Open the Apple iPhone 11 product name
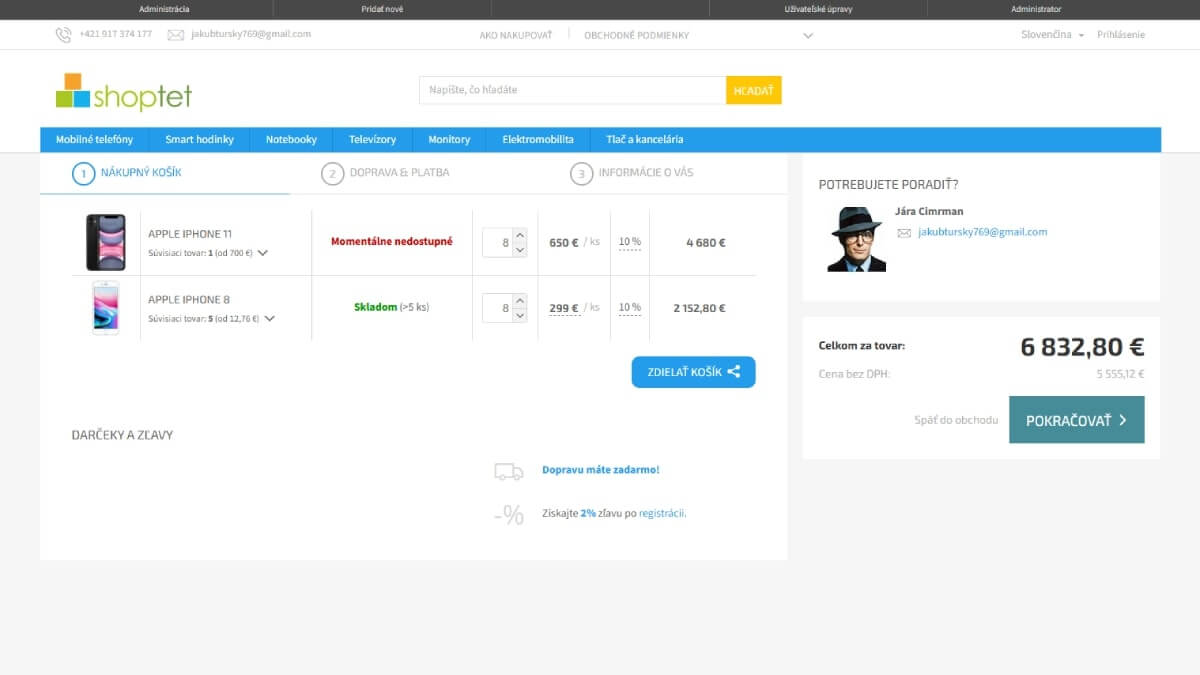Viewport: 1200px width, 675px height. click(x=190, y=234)
